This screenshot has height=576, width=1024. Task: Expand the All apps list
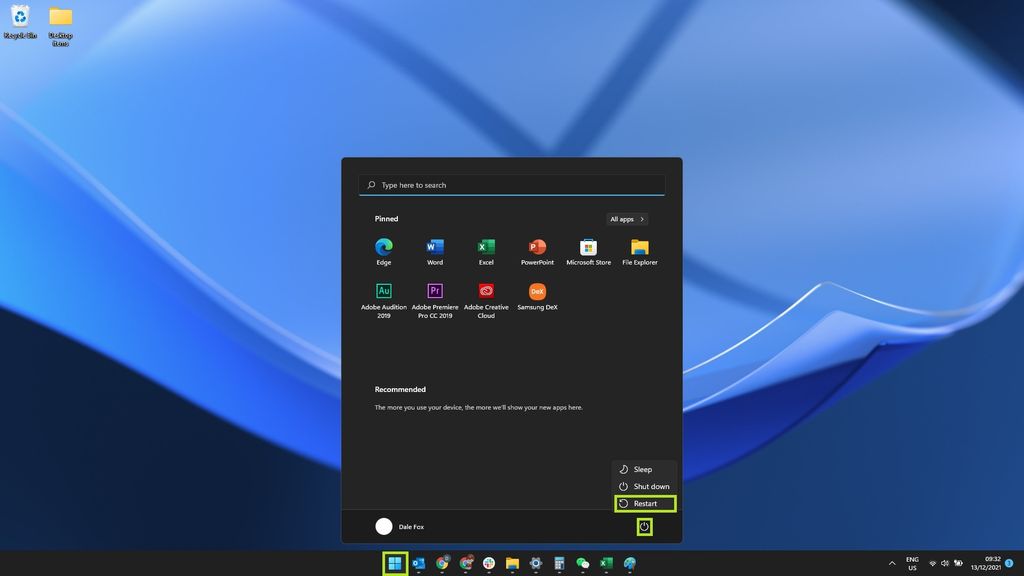pos(626,219)
